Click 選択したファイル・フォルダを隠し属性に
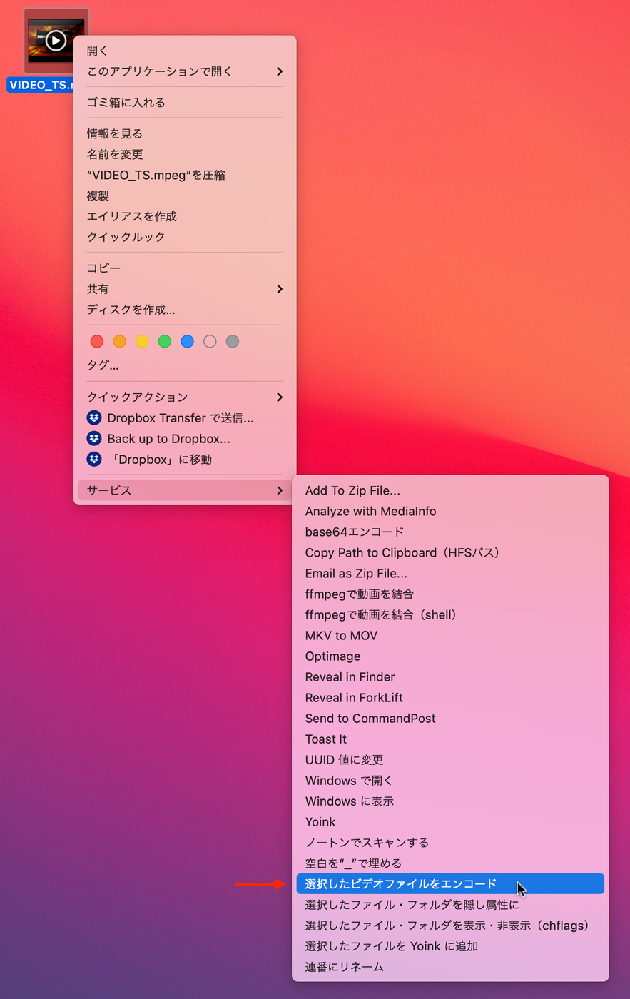The width and height of the screenshot is (630, 999). point(450,905)
